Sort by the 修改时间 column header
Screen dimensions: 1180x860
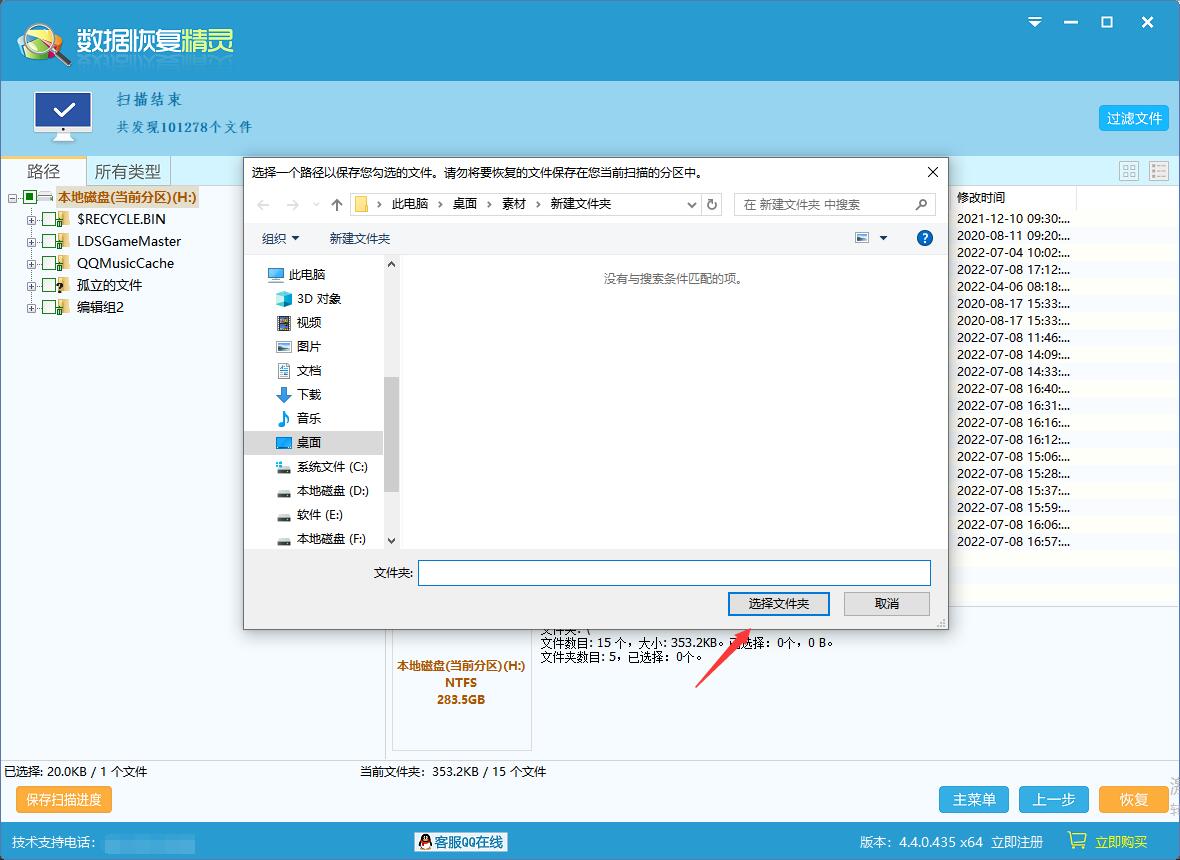point(981,197)
